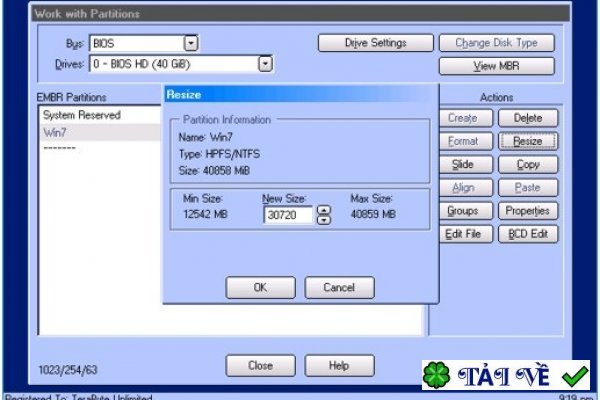Viewport: 600px width, 400px height.
Task: Click the Delete action button
Action: pyautogui.click(x=528, y=118)
